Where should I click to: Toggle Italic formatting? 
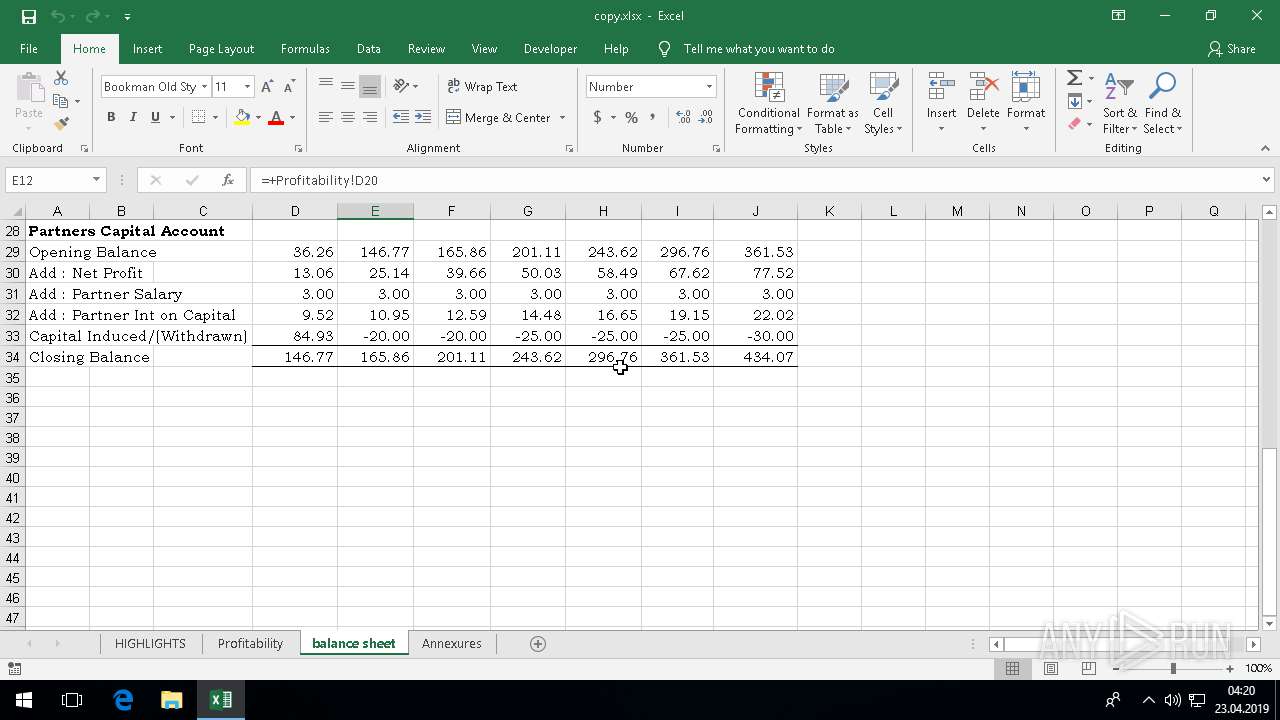click(133, 117)
